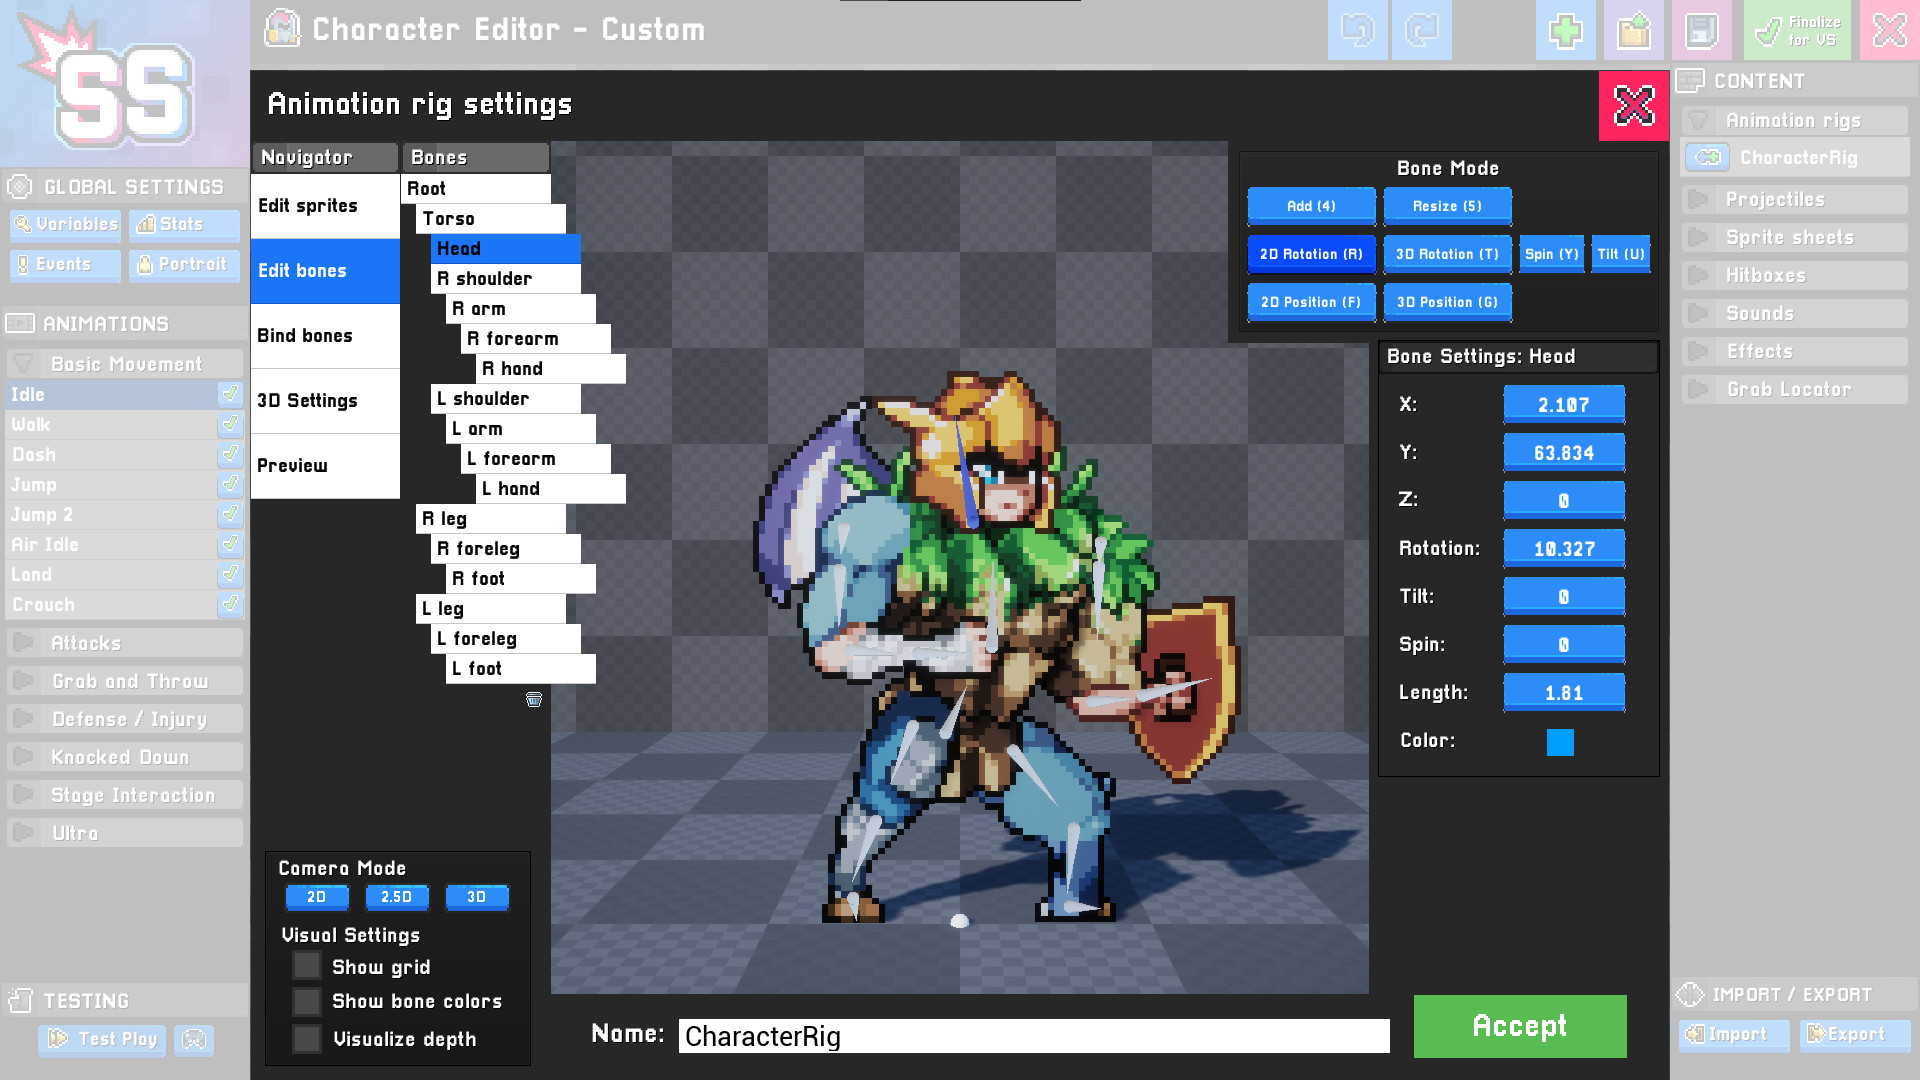Toggle the Idle animation checkmark

point(231,394)
